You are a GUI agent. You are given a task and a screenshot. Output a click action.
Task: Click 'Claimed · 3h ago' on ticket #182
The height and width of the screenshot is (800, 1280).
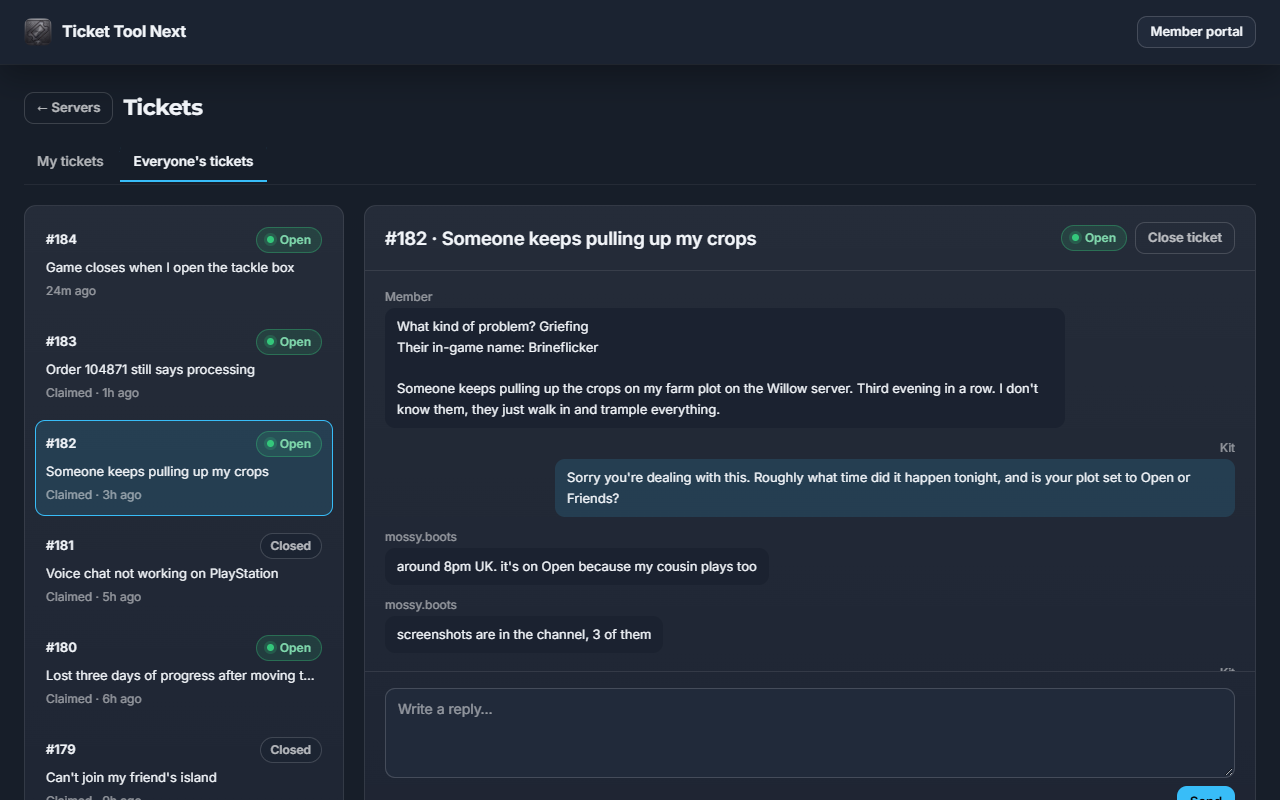coord(94,495)
